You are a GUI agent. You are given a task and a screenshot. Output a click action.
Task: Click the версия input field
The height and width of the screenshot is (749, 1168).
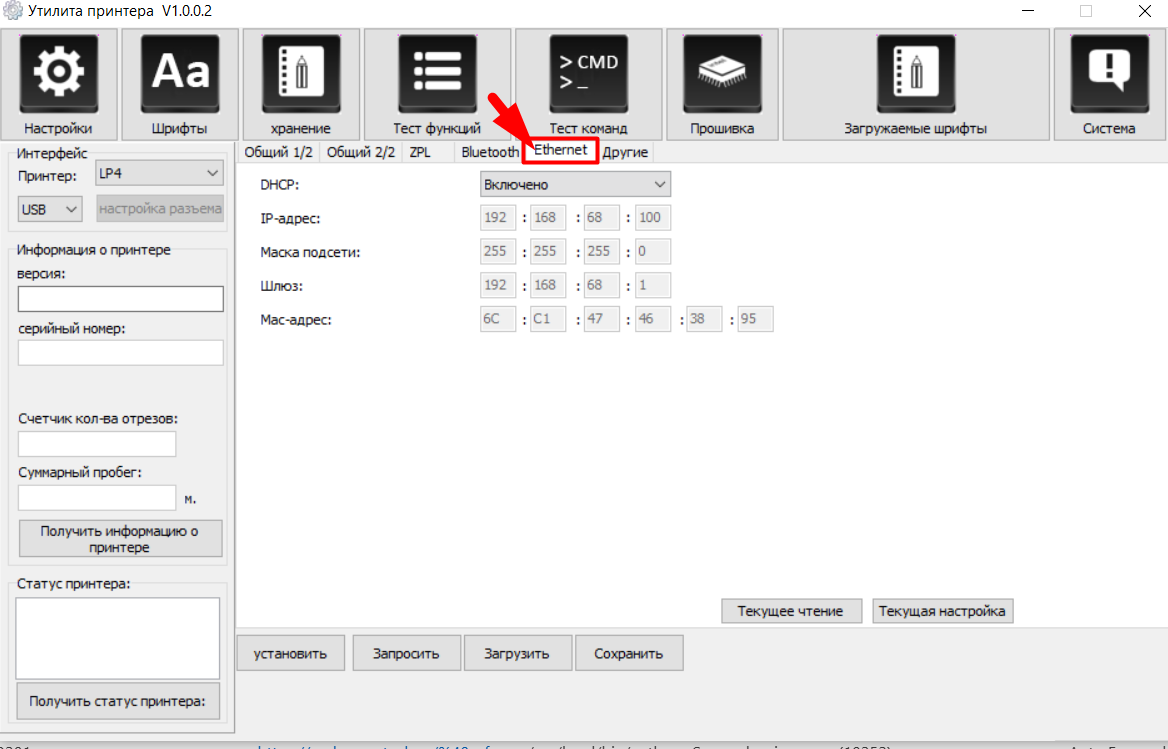point(120,299)
